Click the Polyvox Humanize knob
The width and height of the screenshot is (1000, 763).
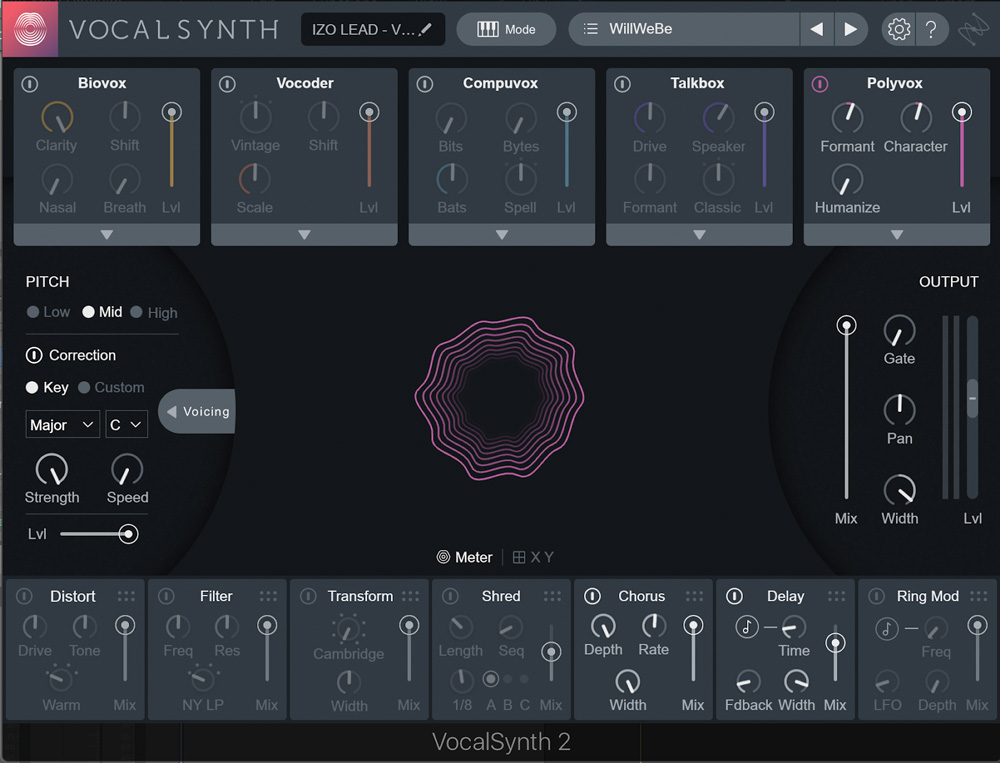tap(847, 179)
